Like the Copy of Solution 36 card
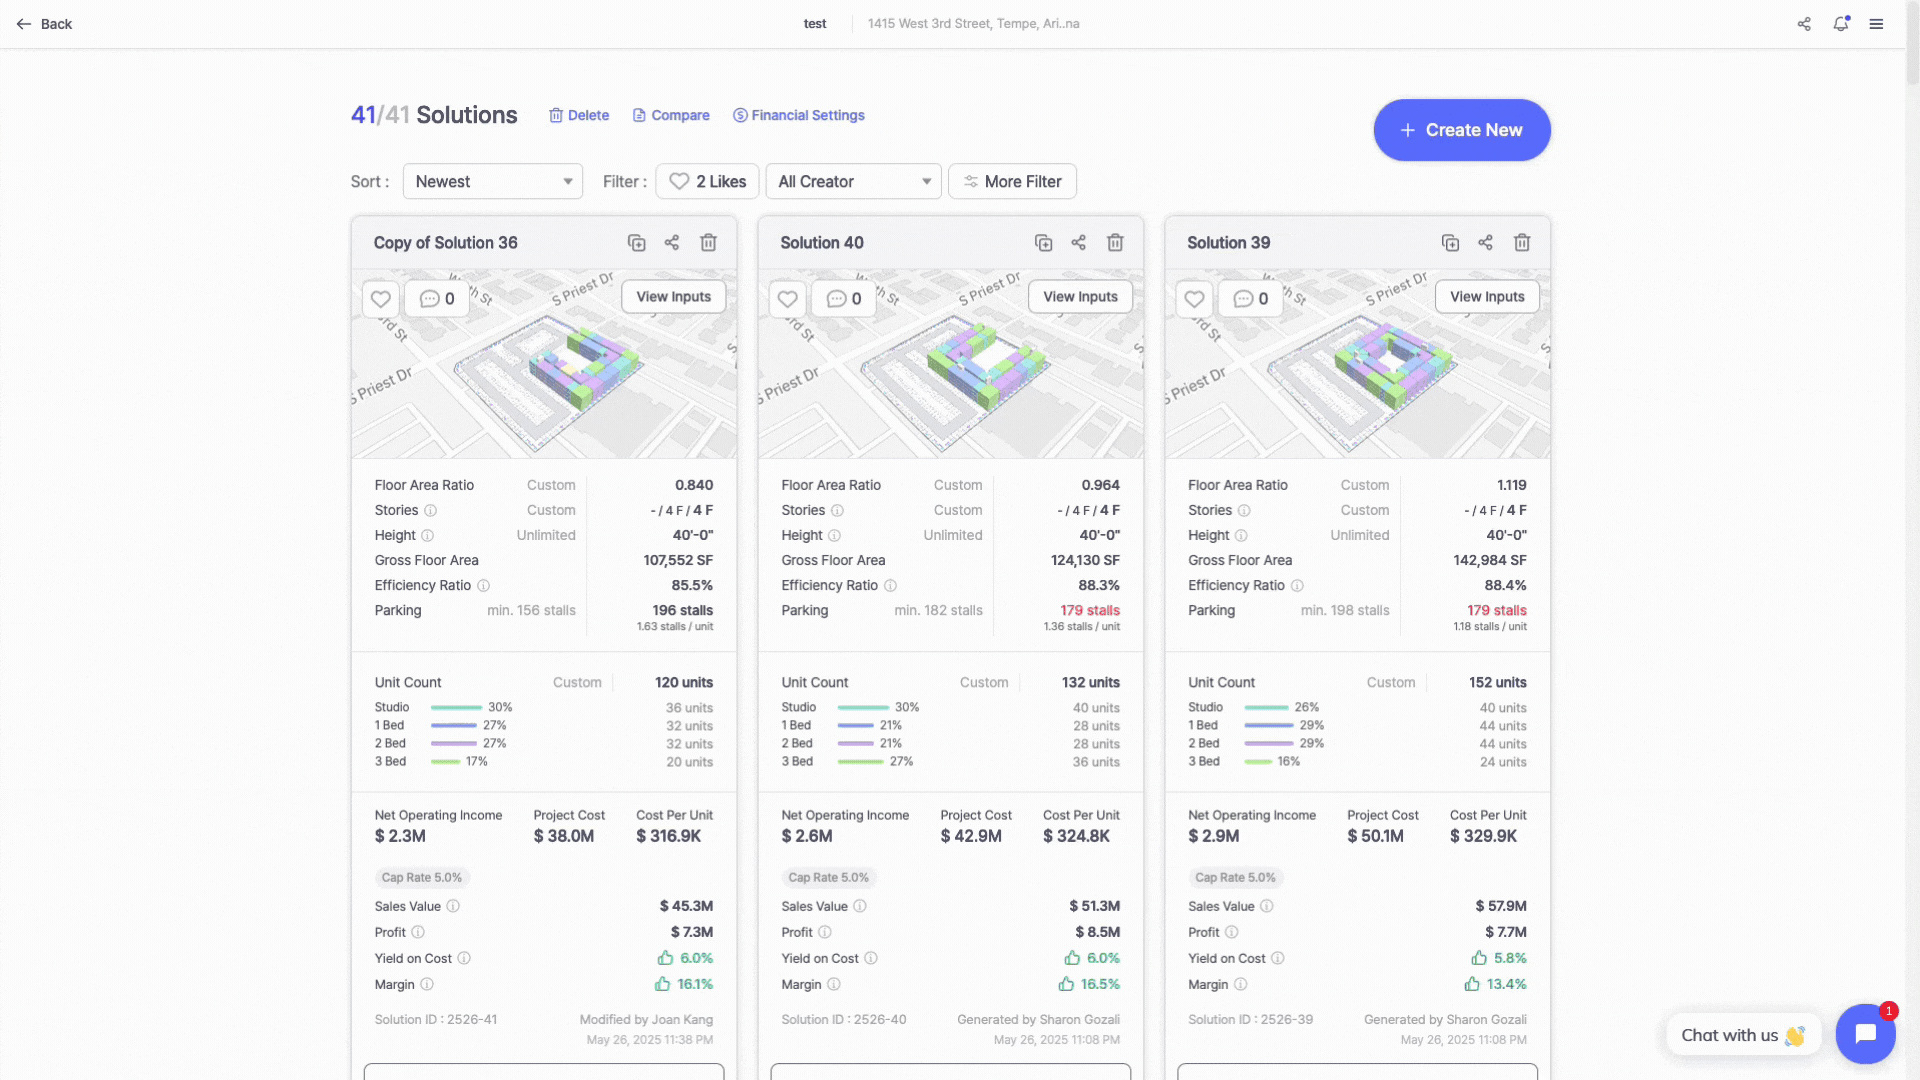 click(380, 299)
